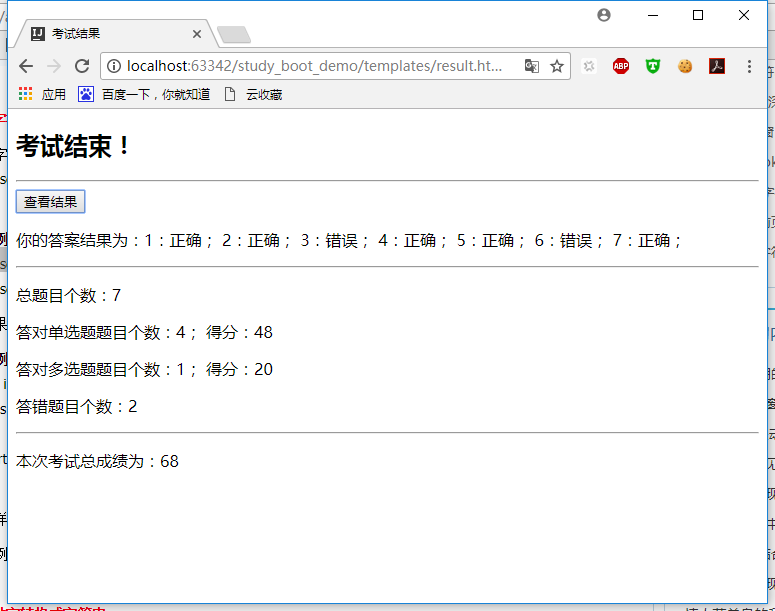Open the Adobe Acrobat extension icon
Viewport: 775px width, 611px height.
tap(717, 66)
